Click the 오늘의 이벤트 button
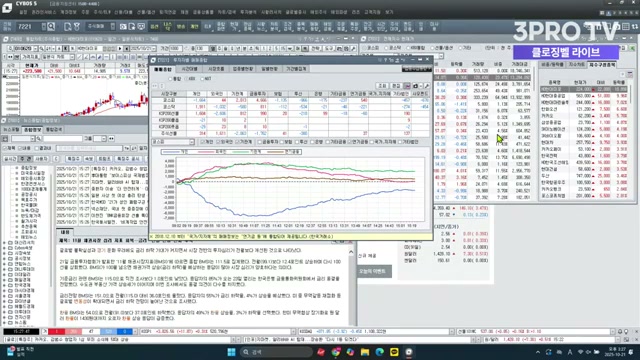This screenshot has height=360, width=640. (x=372, y=271)
